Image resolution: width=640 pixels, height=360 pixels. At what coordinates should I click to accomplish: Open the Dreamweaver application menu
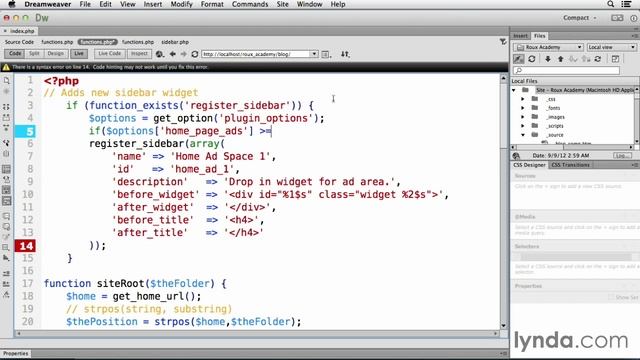[x=47, y=4]
